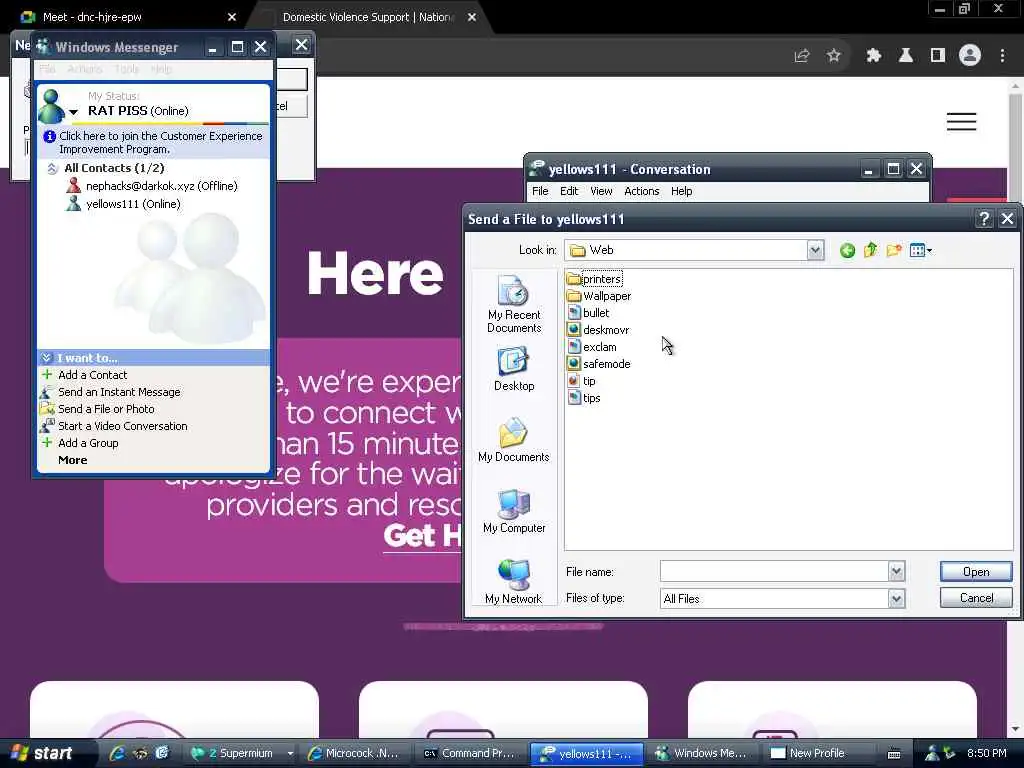Open My Status dropdown arrow in Messenger
1024x768 pixels.
click(73, 112)
